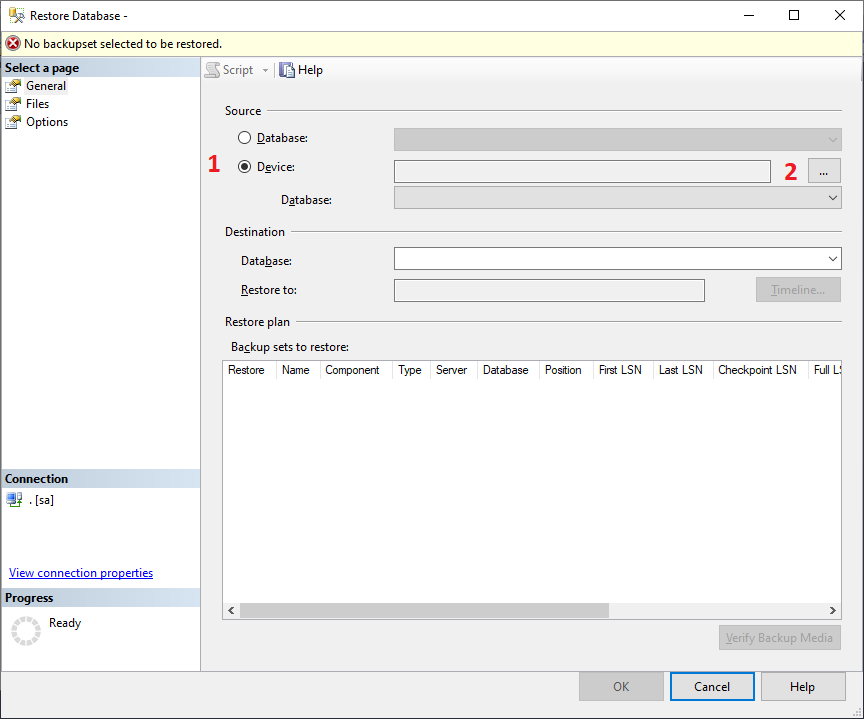
Task: Select the Device source radio button
Action: (244, 166)
